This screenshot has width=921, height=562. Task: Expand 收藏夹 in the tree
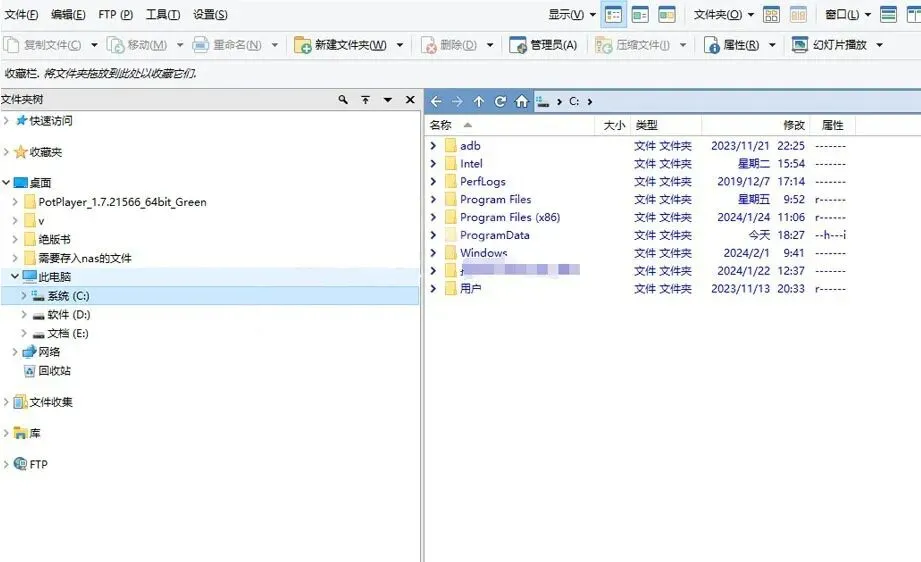6,152
